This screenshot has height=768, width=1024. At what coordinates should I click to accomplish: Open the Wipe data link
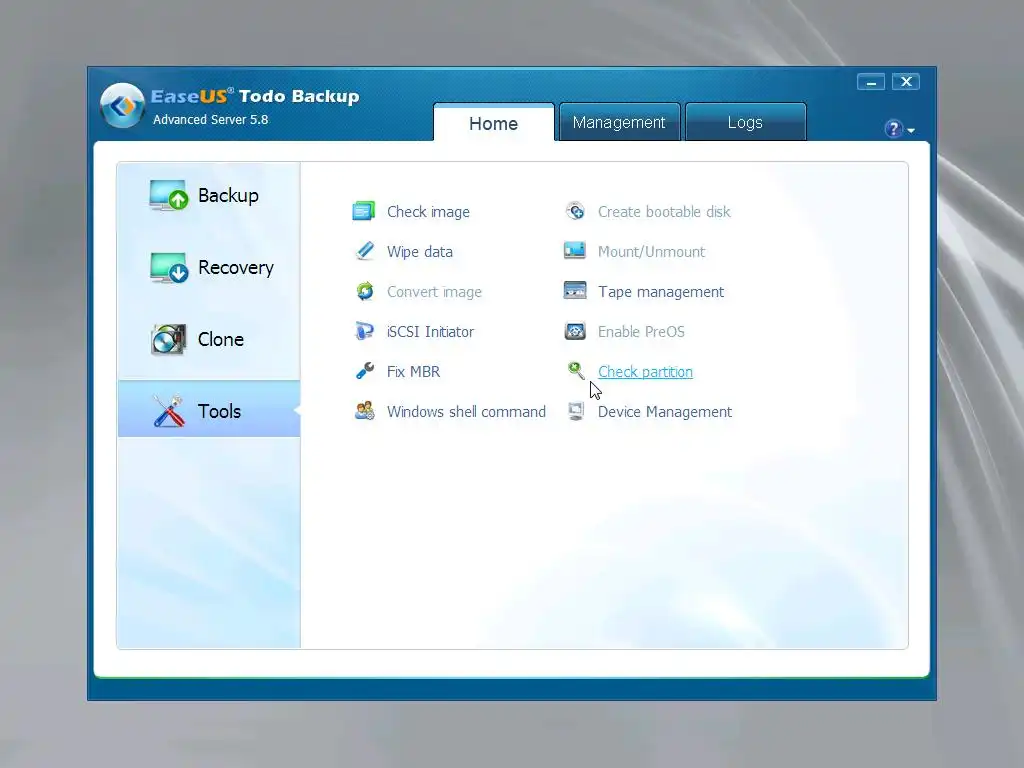pyautogui.click(x=419, y=251)
